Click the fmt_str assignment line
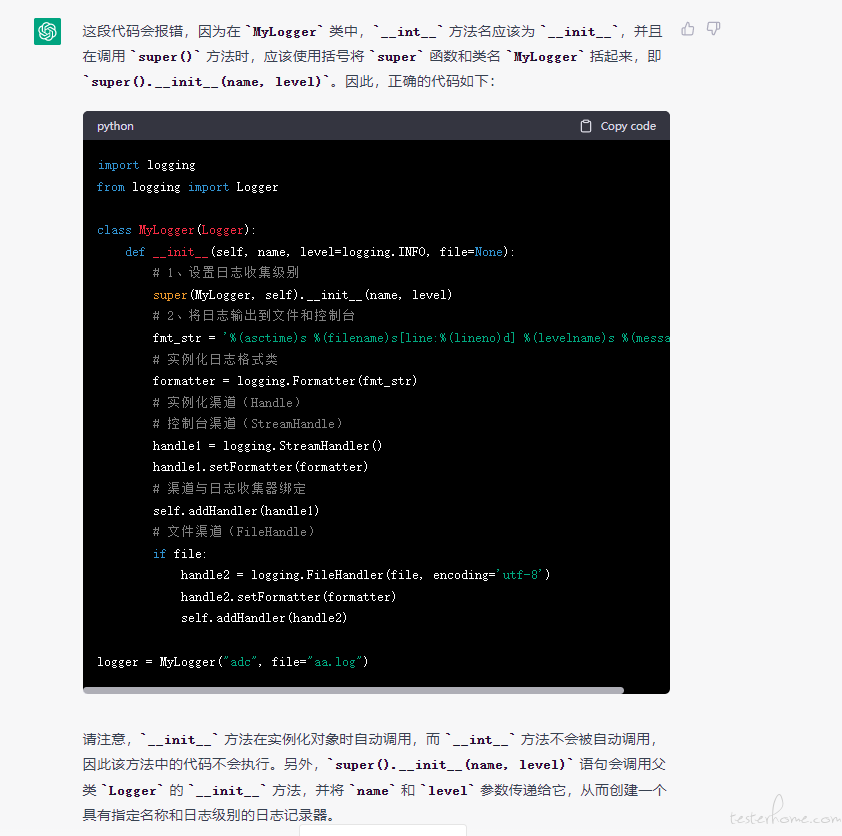 [x=411, y=338]
